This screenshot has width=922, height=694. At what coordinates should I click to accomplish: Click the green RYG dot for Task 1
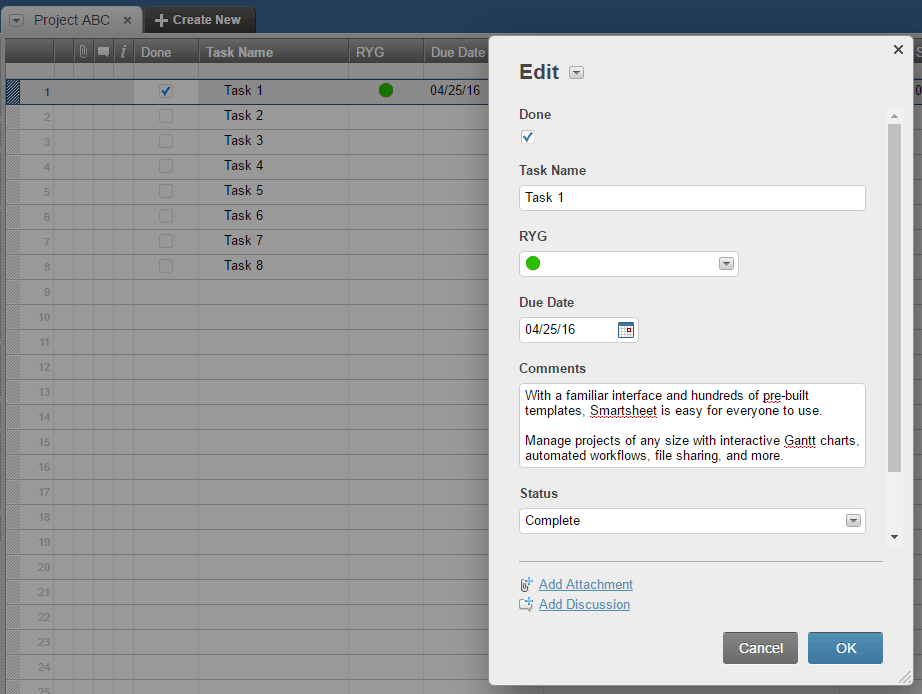coord(386,91)
